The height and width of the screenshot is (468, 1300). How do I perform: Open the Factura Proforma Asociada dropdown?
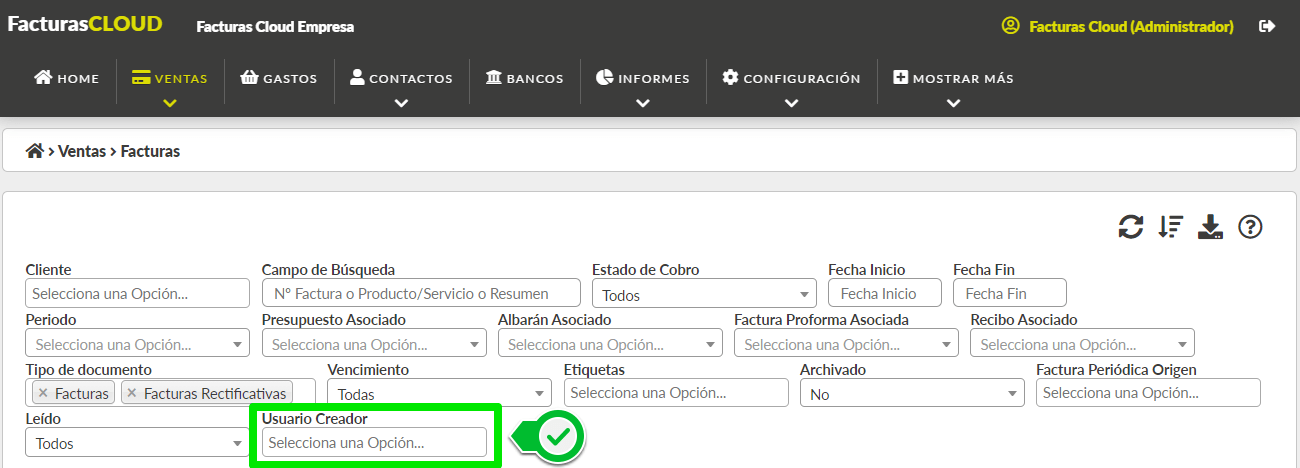tap(846, 343)
